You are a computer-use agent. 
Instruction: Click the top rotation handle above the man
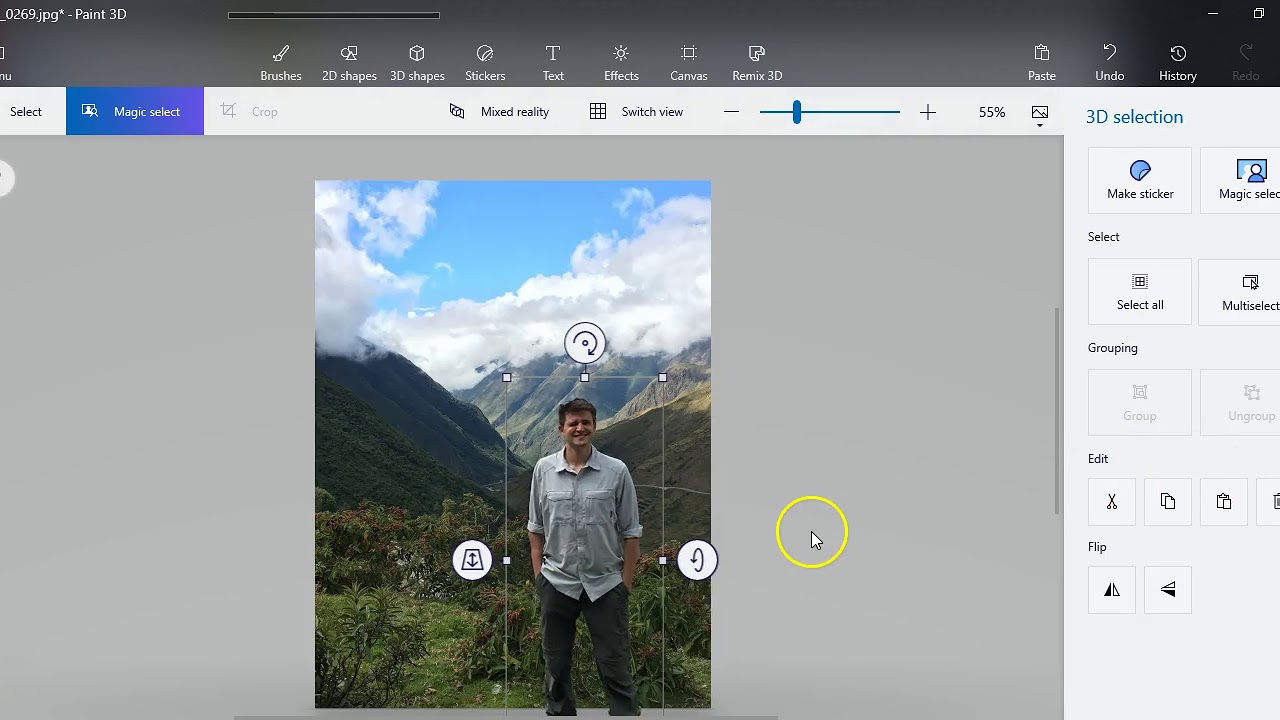[585, 344]
